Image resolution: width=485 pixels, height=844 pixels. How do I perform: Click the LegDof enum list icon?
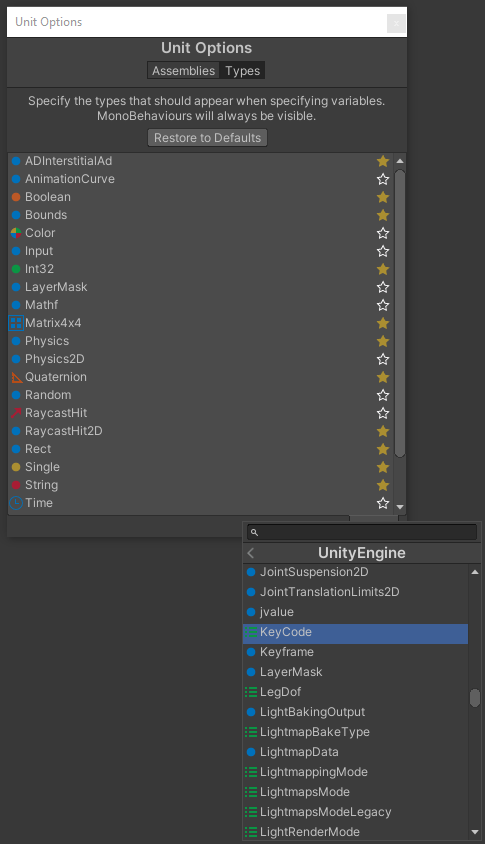click(x=251, y=692)
